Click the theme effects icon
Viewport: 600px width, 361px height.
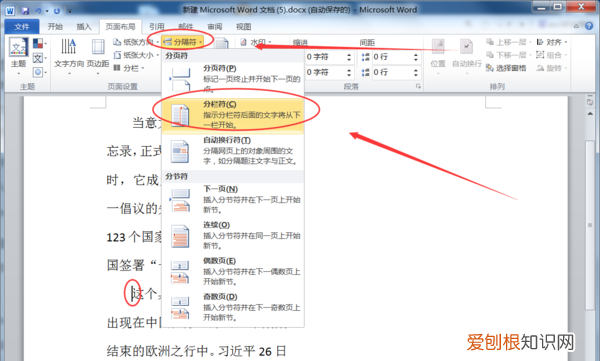[x=39, y=72]
